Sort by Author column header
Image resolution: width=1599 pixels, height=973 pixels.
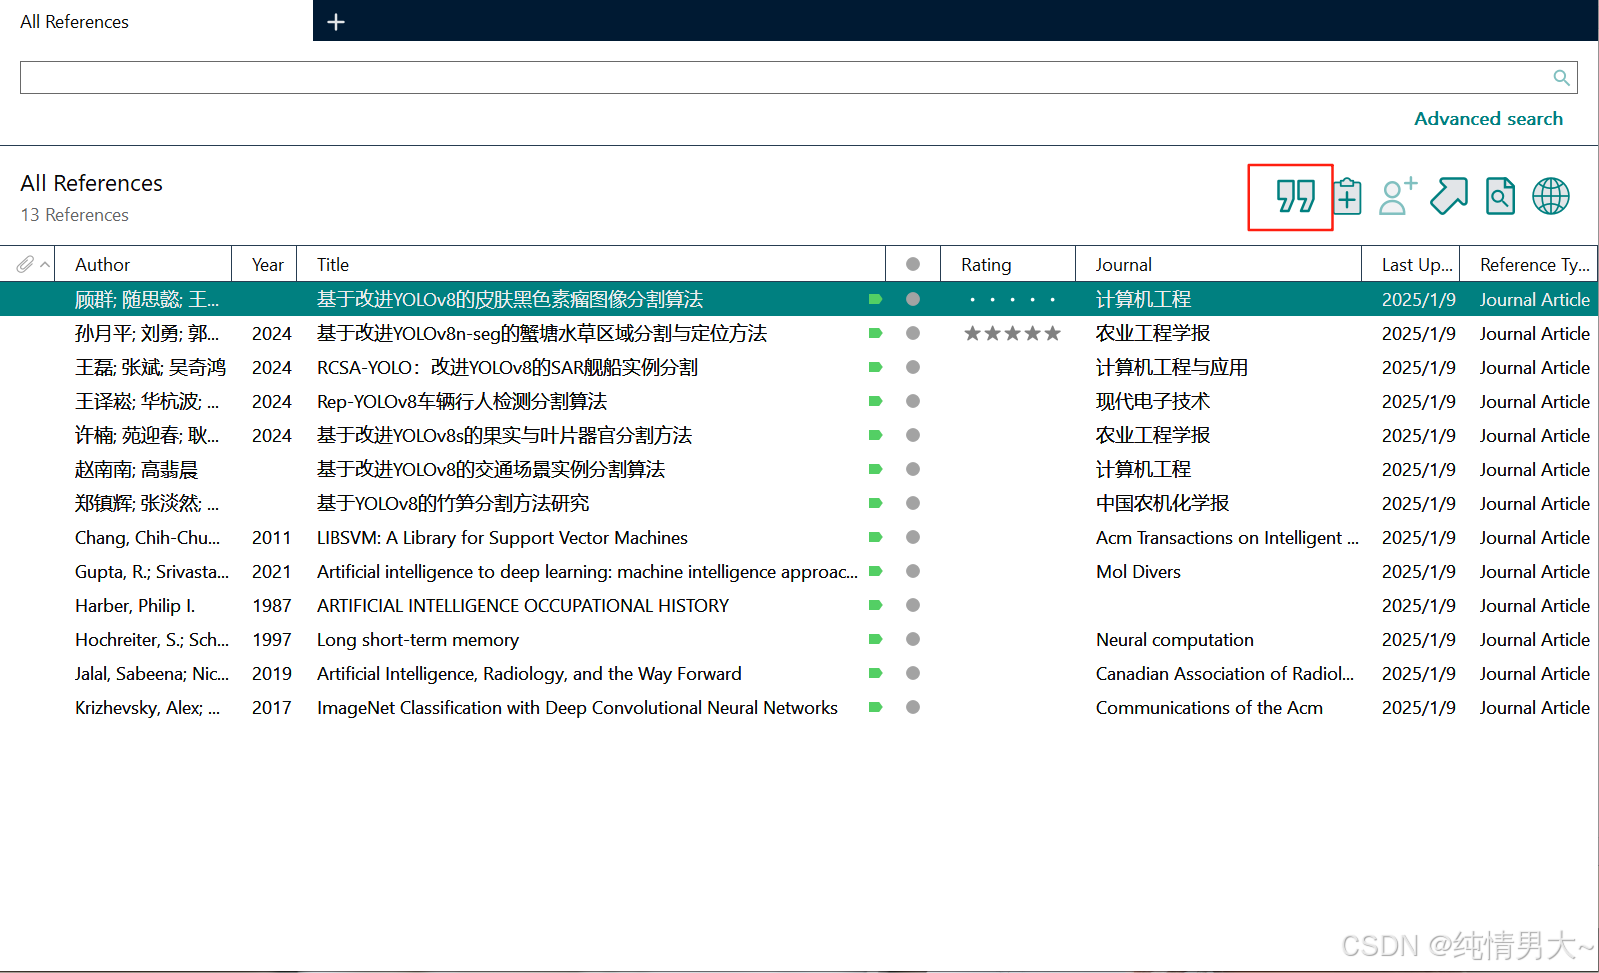[x=143, y=264]
